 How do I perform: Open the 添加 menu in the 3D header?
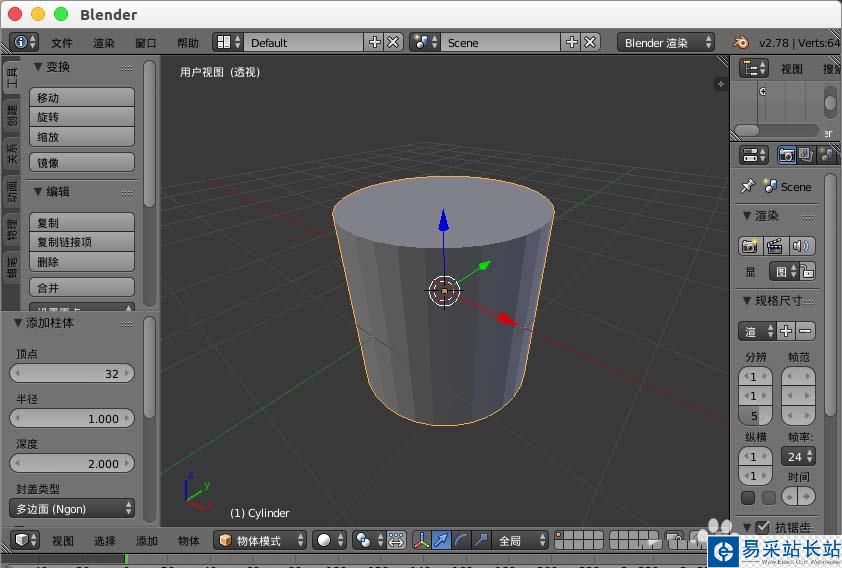147,541
